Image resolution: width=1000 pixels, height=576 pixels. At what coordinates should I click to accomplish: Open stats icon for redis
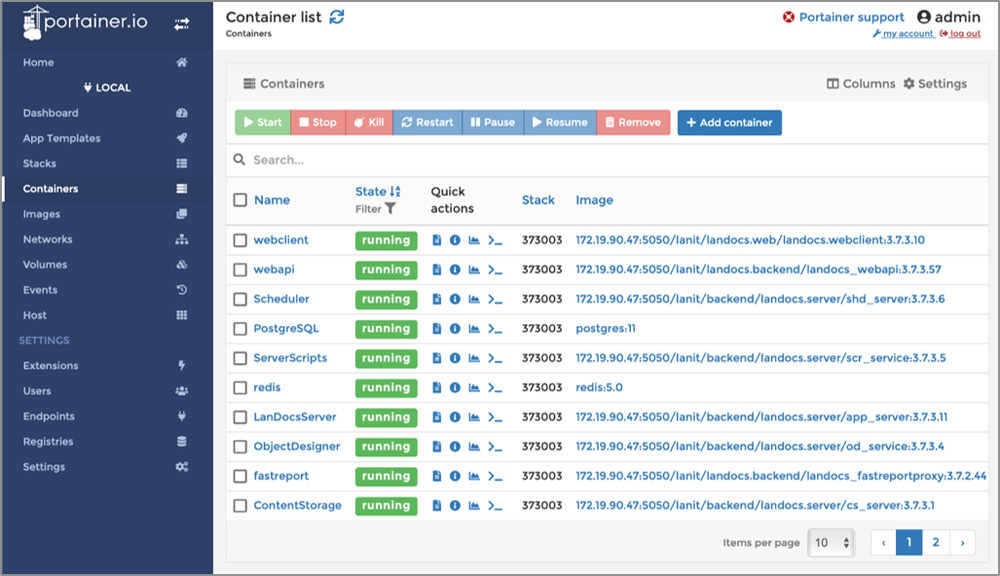(x=474, y=387)
